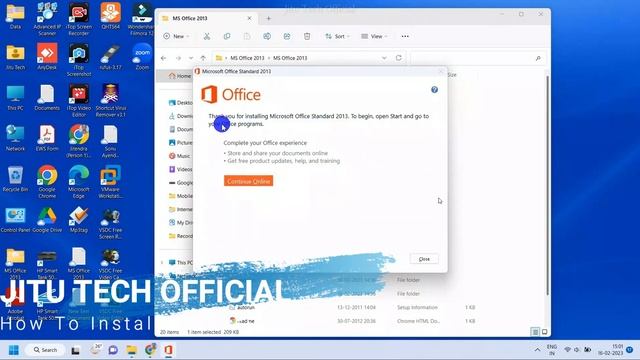640x360 pixels.
Task: Click the Refresh button in Explorer
Action: [399, 58]
